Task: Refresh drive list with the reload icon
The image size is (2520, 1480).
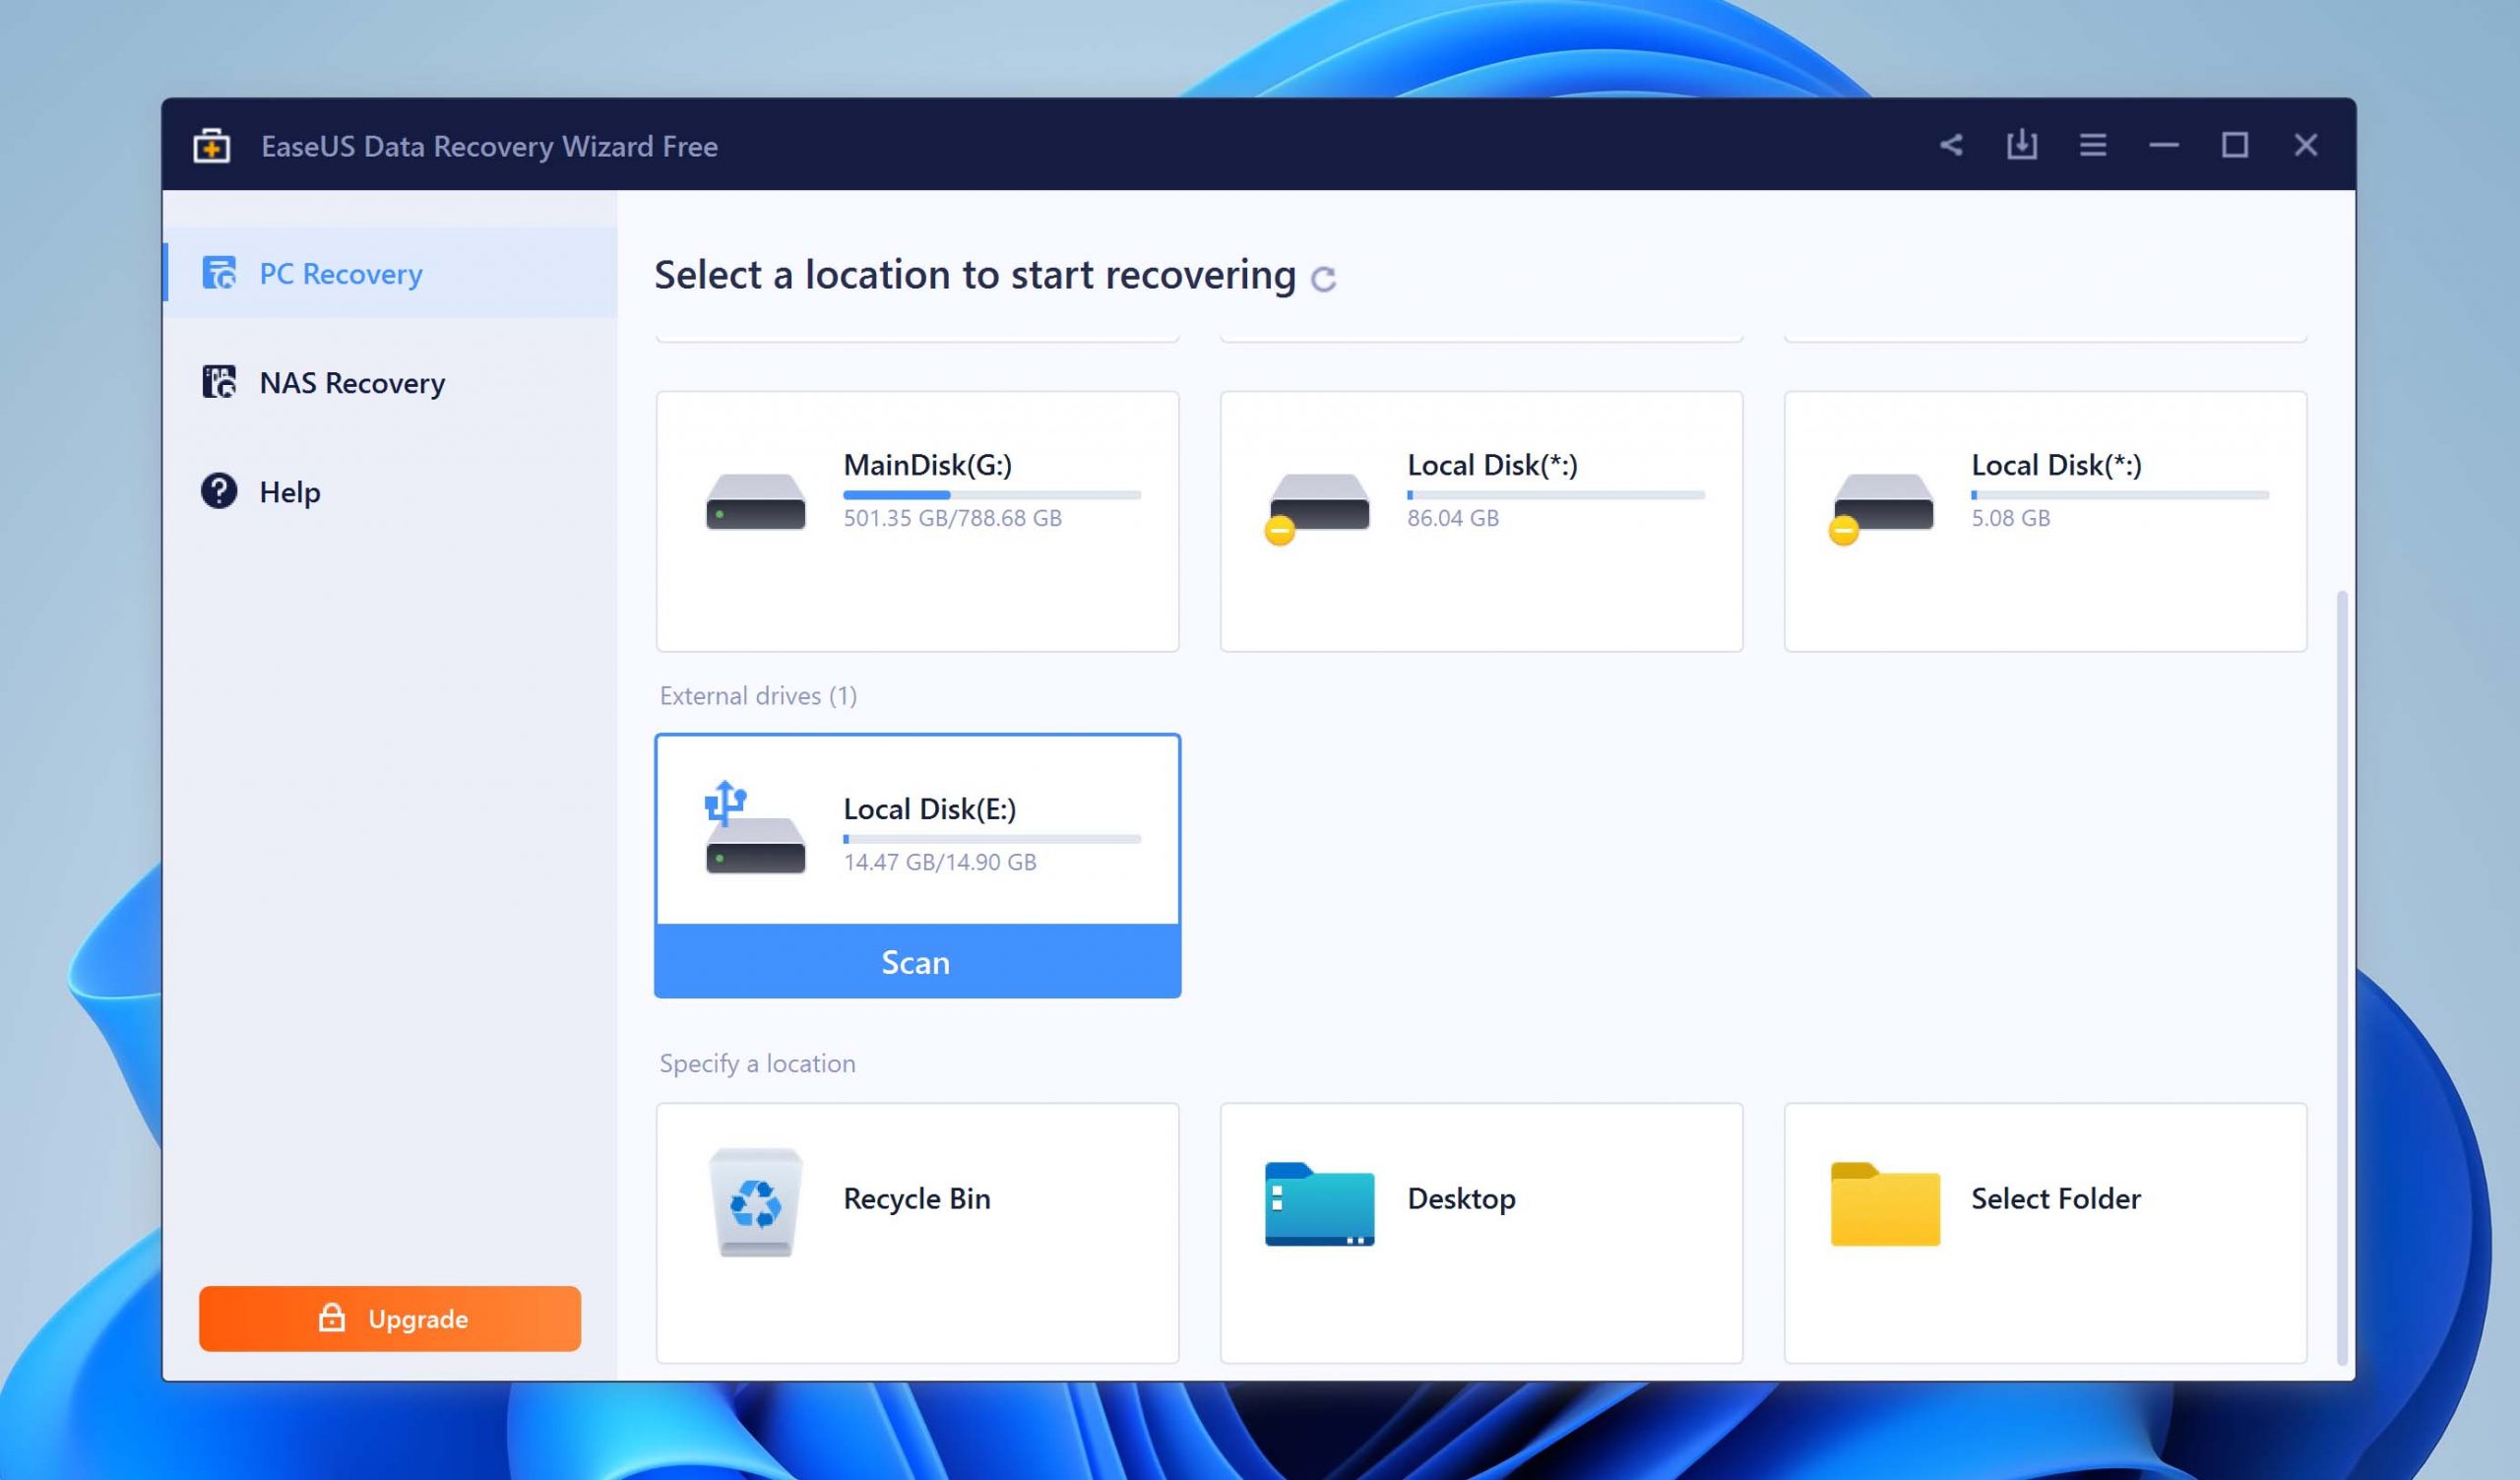Action: 1323,279
